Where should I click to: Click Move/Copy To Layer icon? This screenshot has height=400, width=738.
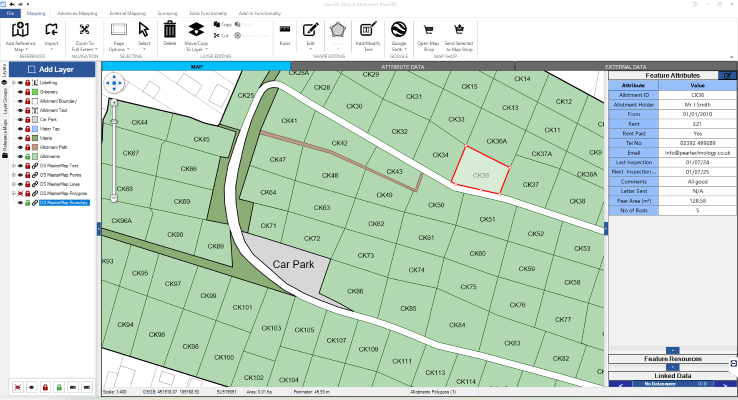pos(196,30)
